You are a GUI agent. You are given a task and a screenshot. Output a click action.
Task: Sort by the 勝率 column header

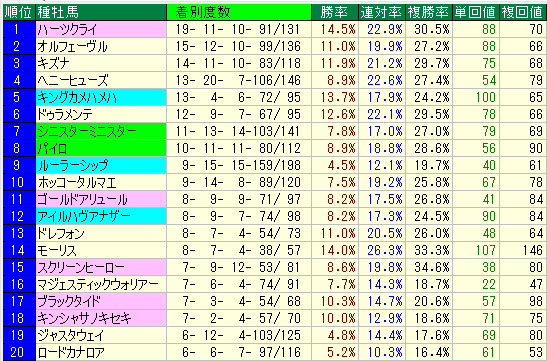click(x=335, y=12)
